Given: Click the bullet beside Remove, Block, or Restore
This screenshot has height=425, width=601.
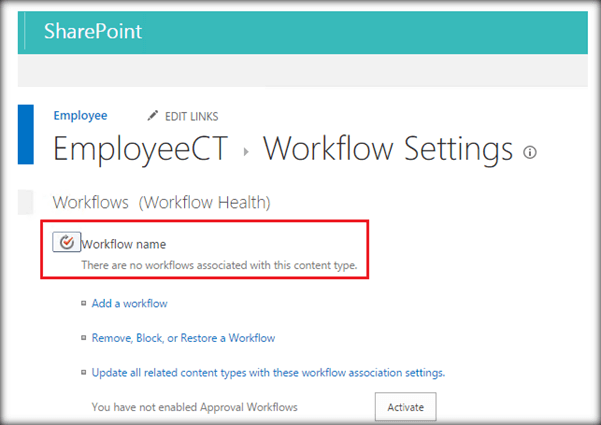Looking at the screenshot, I should pos(83,338).
